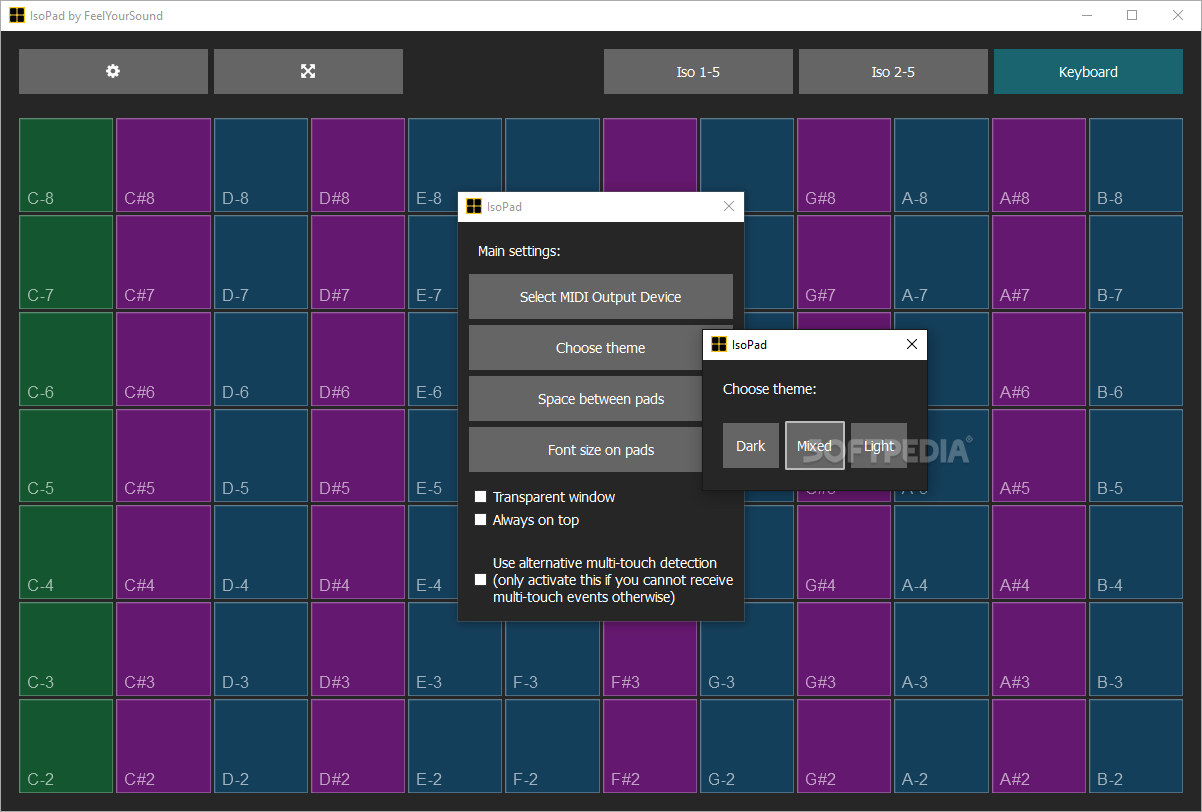Close the Choose theme dialog
The width and height of the screenshot is (1202, 812).
[911, 344]
